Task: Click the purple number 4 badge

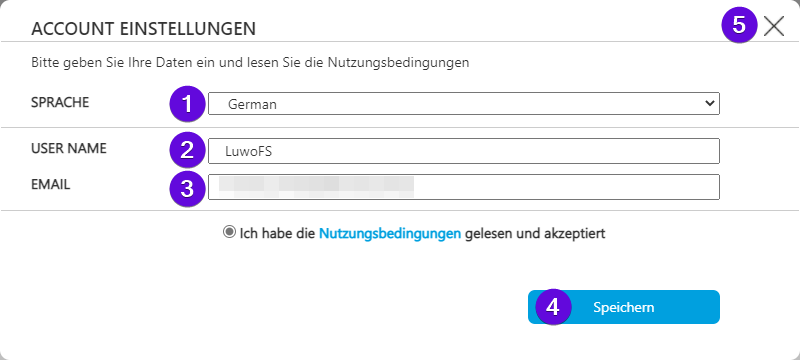Action: point(553,307)
